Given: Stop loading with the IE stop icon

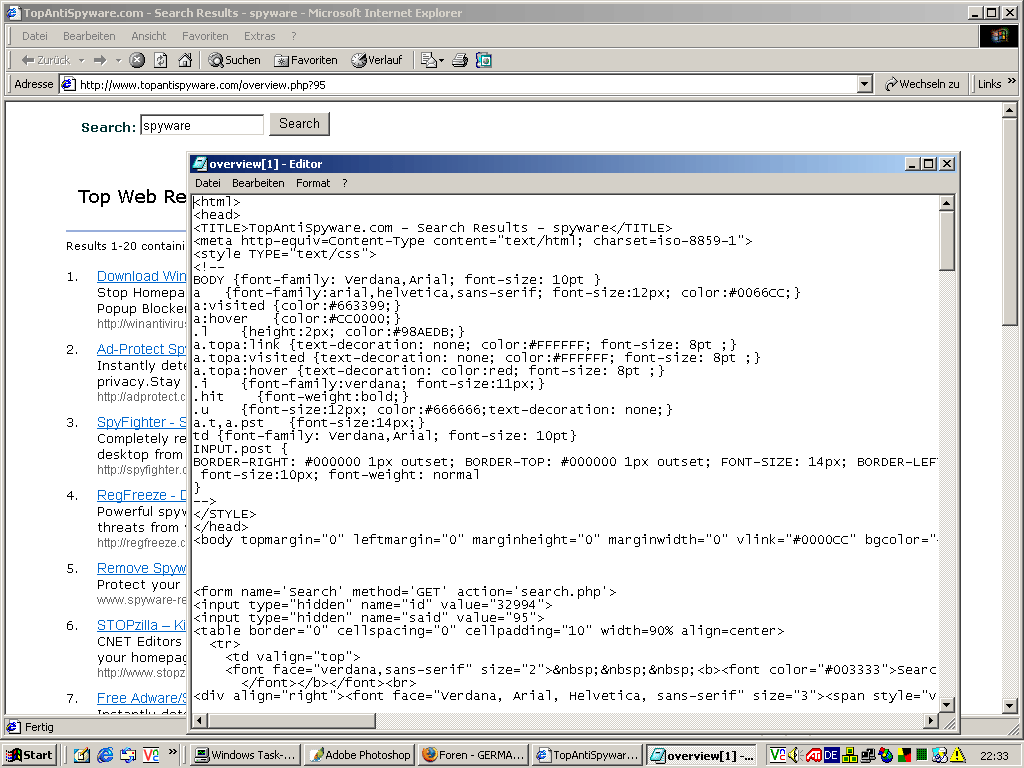Looking at the screenshot, I should 136,60.
